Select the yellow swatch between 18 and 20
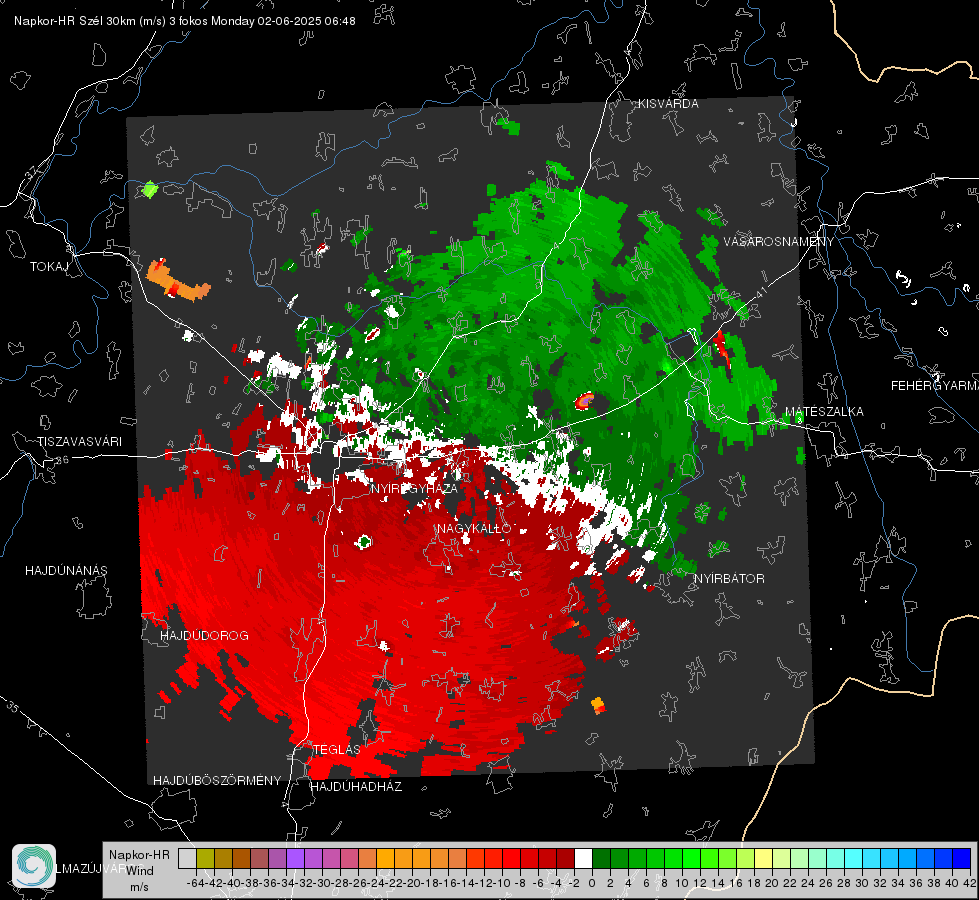Screen dimensions: 979x900 tap(764, 859)
